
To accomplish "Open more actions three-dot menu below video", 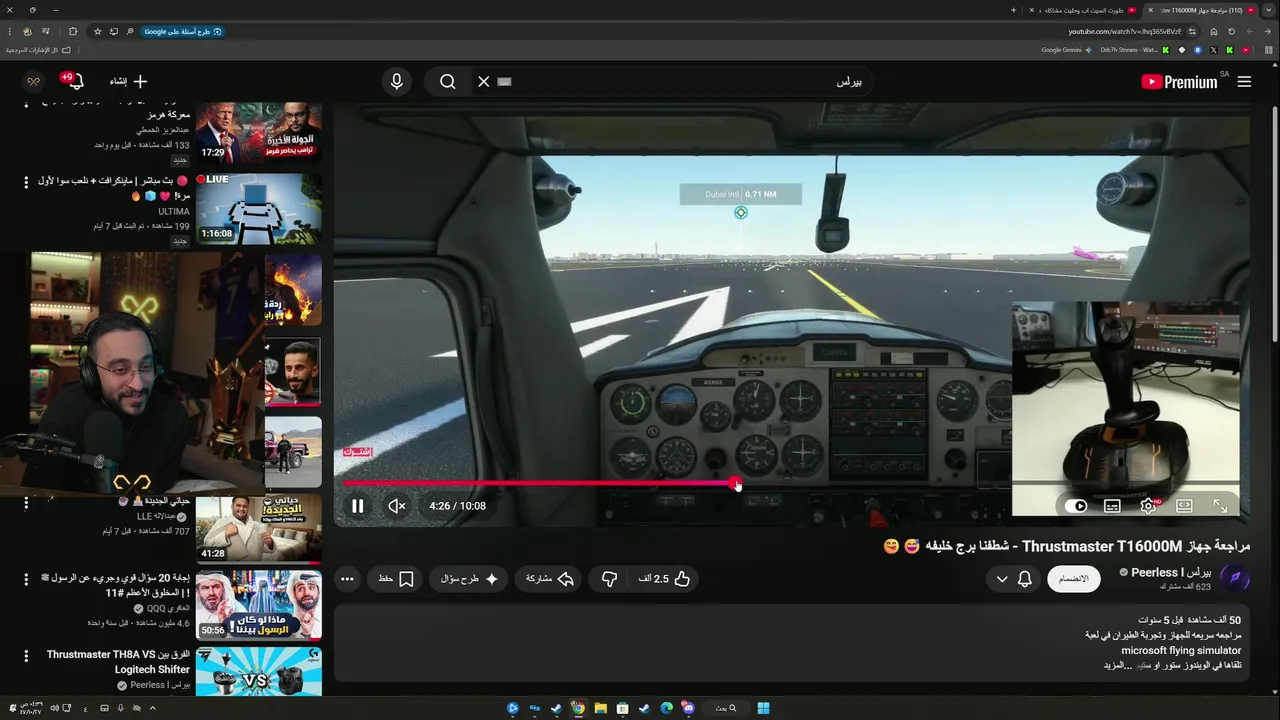I will tap(347, 579).
